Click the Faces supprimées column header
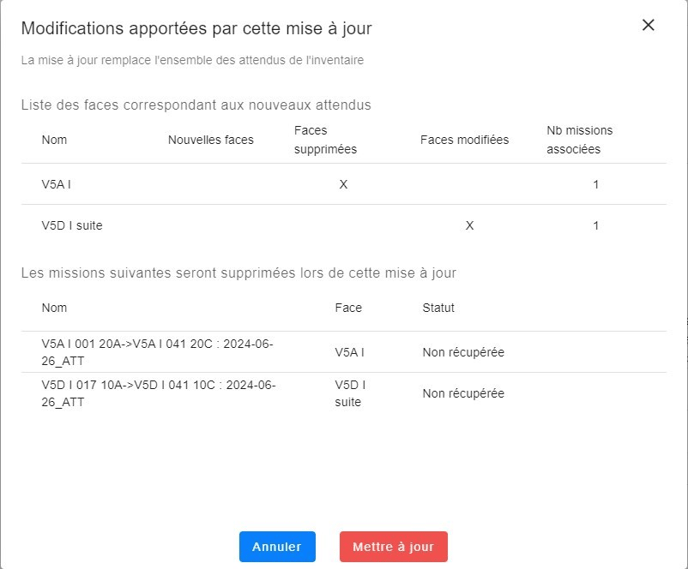This screenshot has width=688, height=569. pyautogui.click(x=325, y=140)
